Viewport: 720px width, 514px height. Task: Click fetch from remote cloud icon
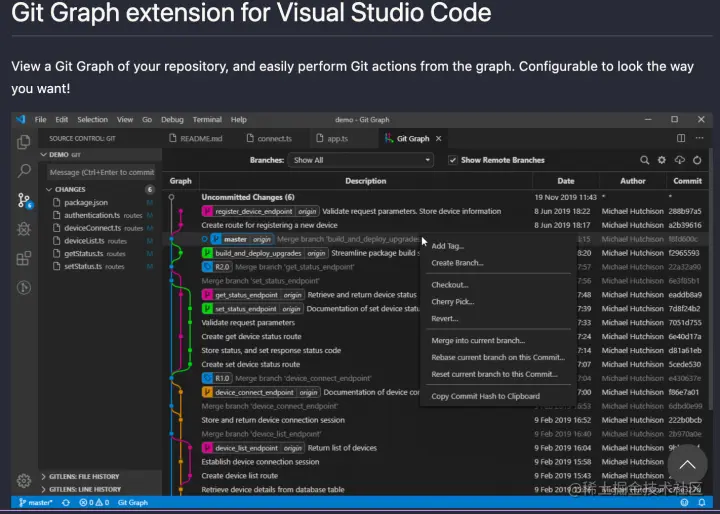coord(680,160)
